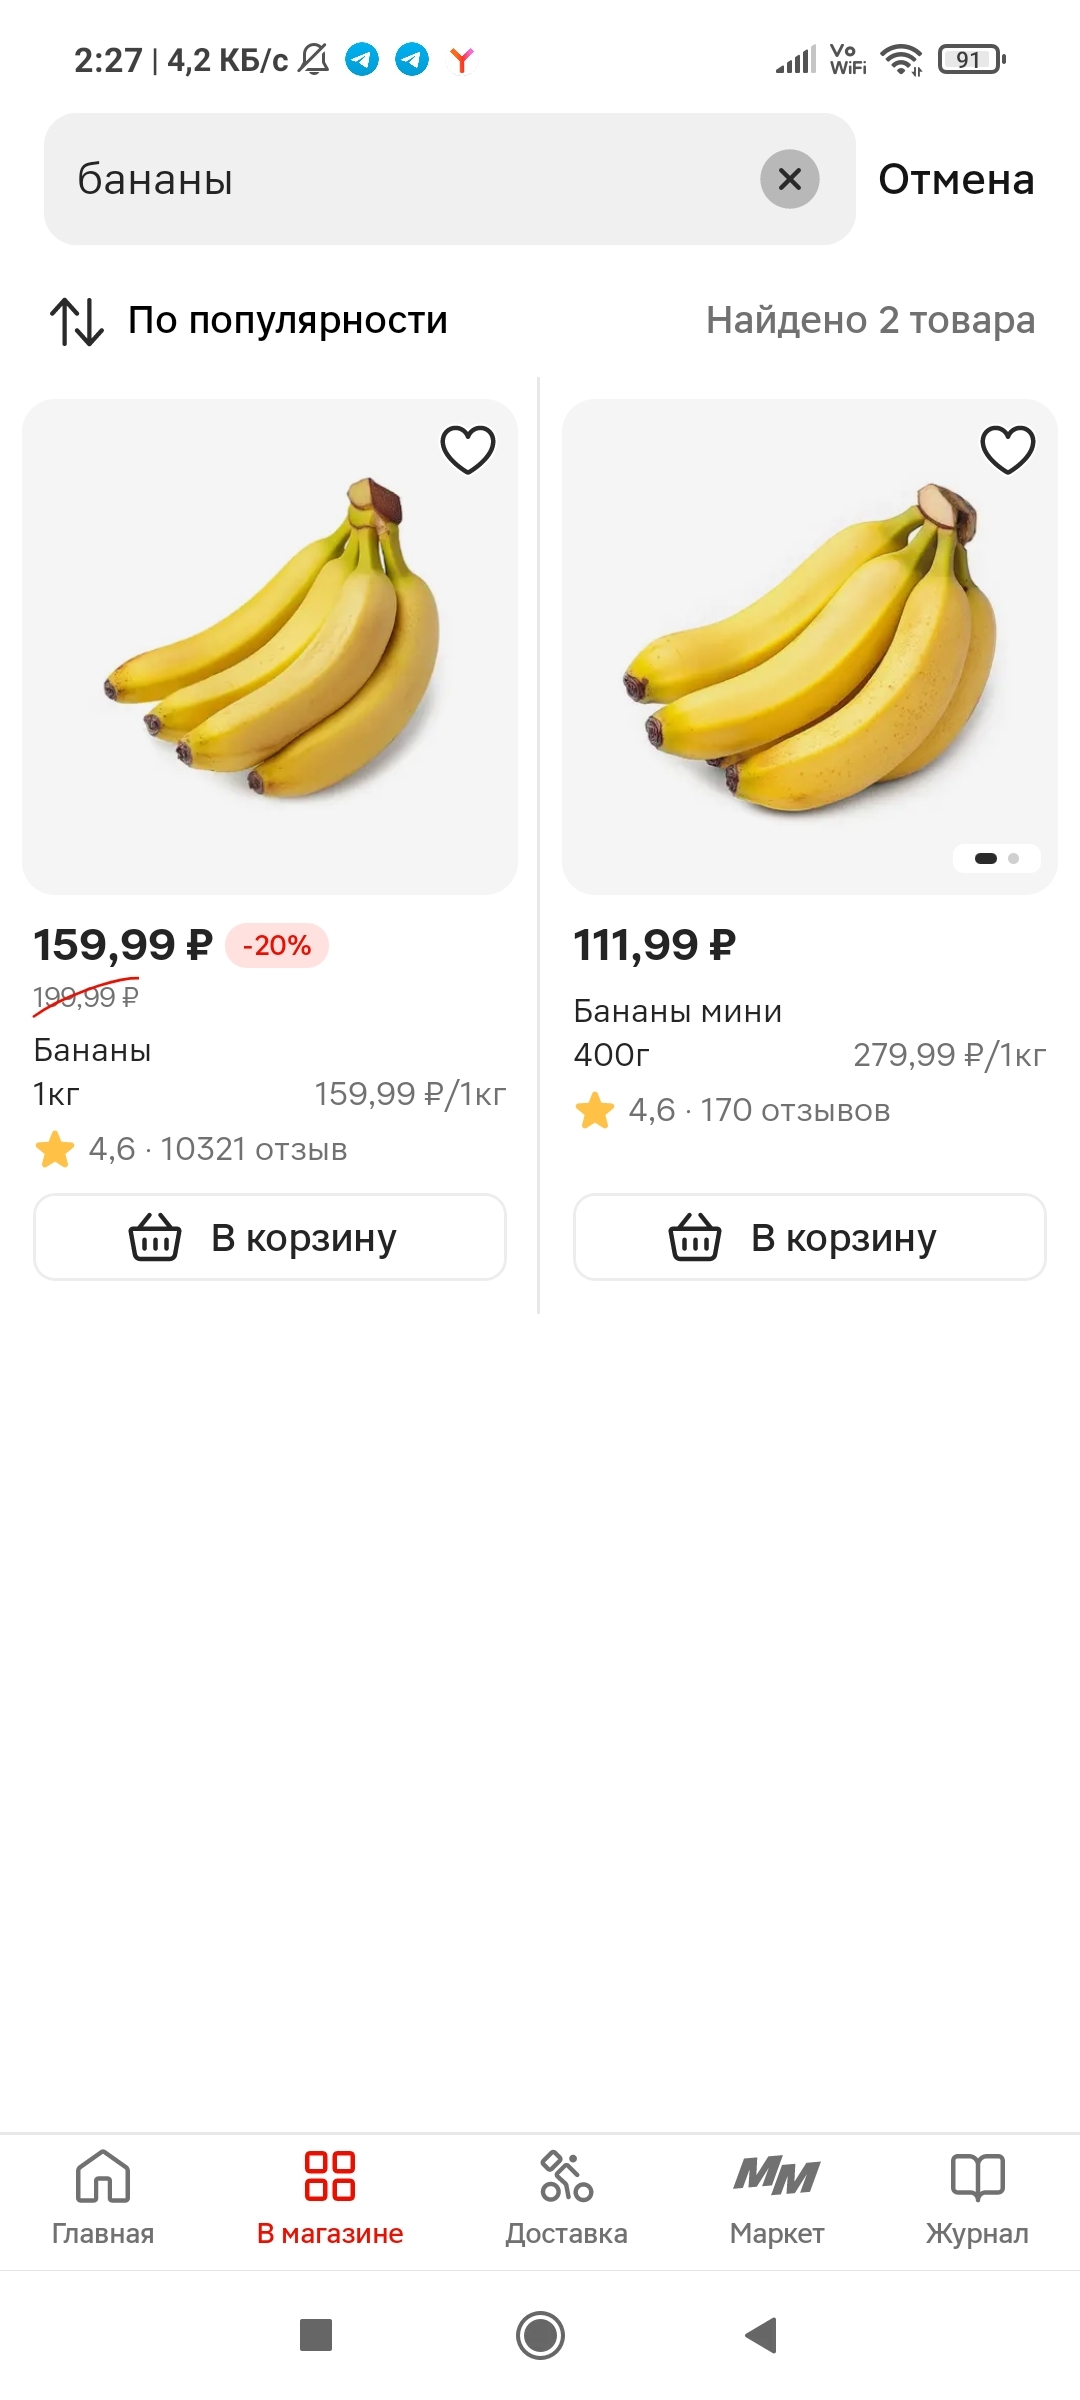
Task: View the Бананы мини product photo
Action: (809, 646)
